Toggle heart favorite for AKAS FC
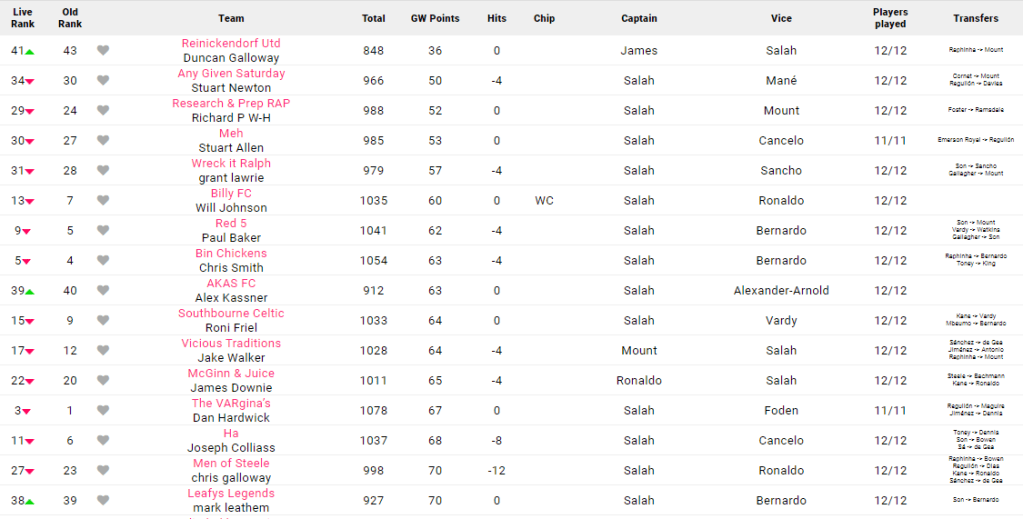 point(103,291)
